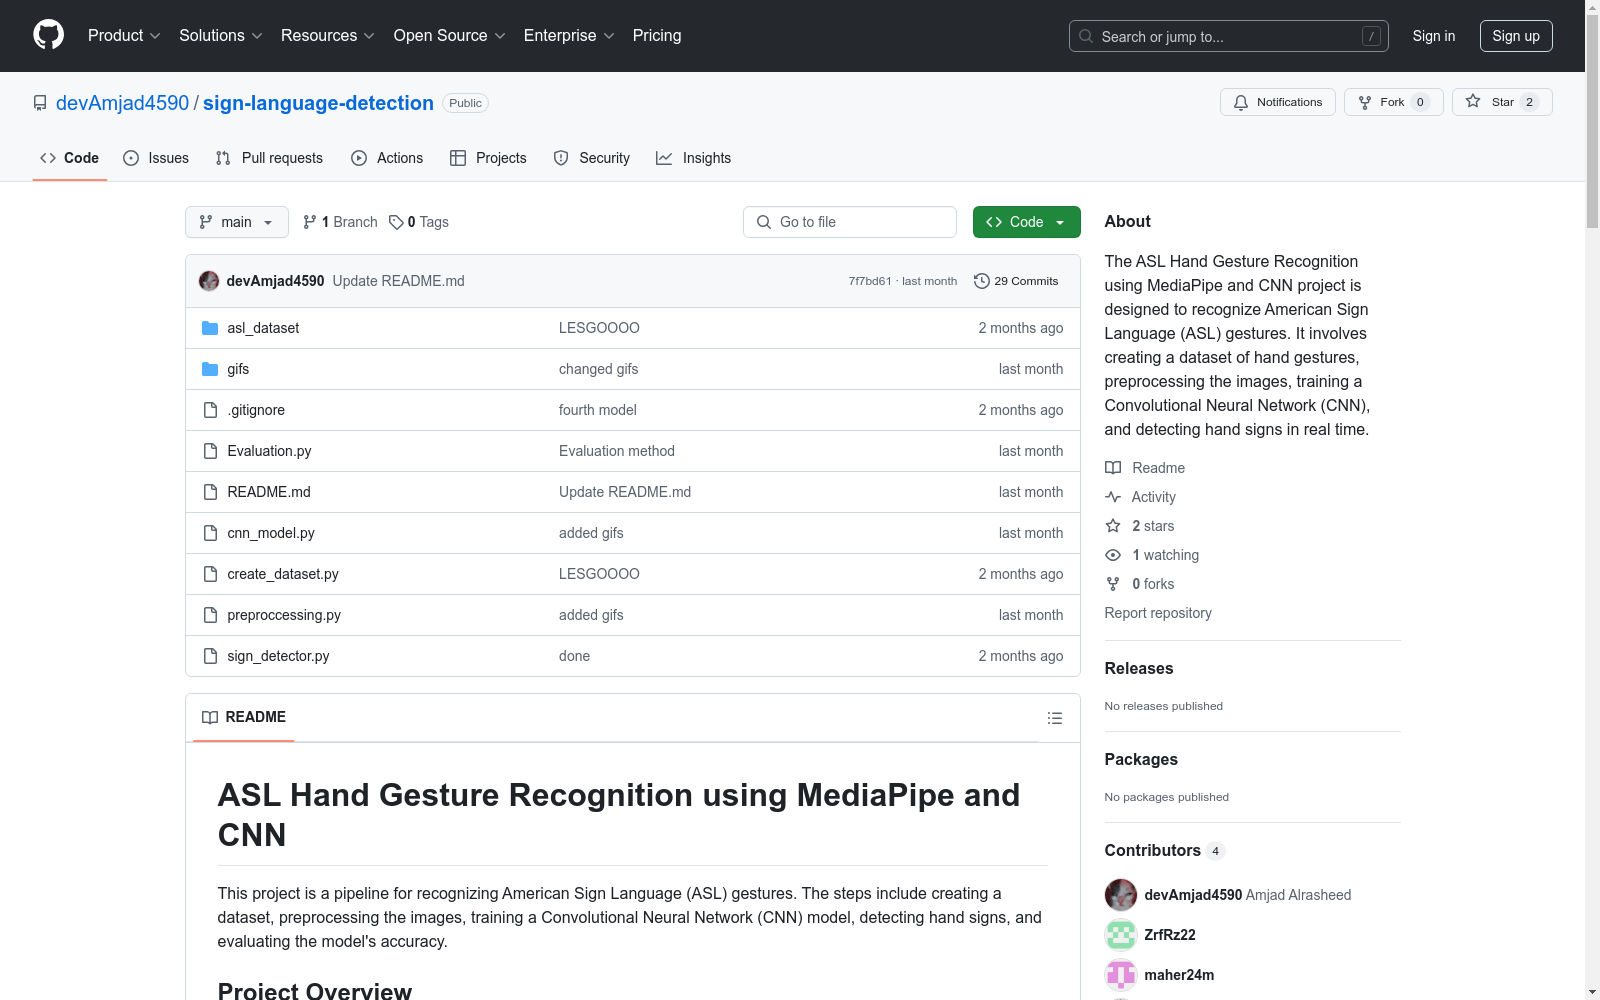Open create_dataset.py file
1600x1000 pixels.
(x=283, y=574)
